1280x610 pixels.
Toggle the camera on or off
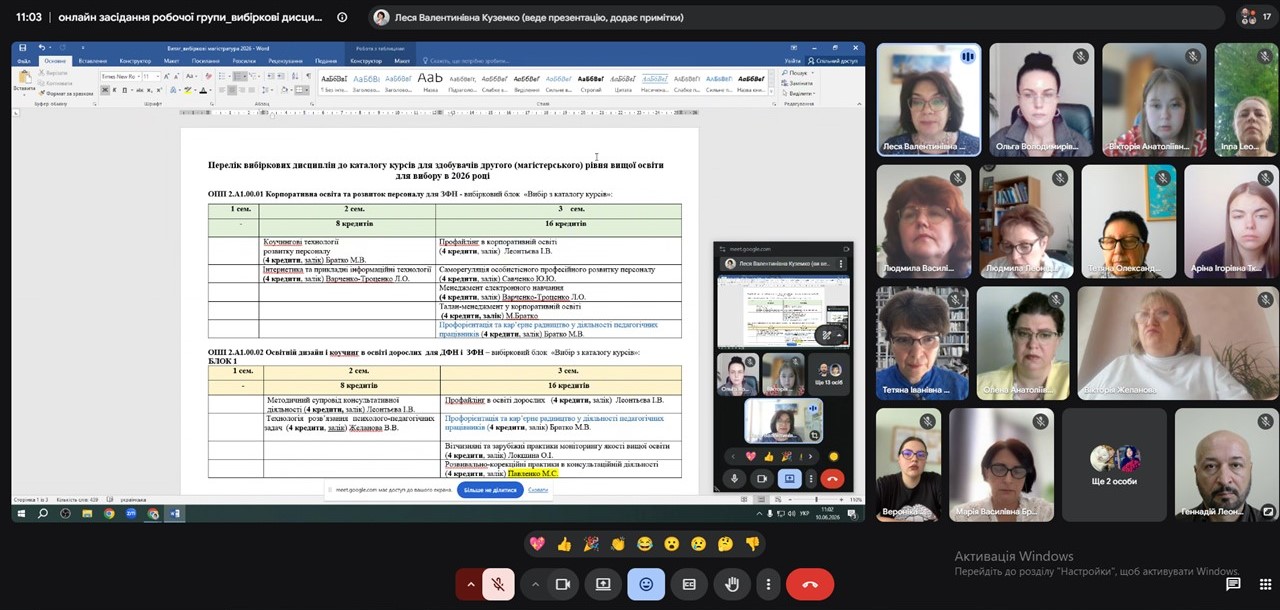click(x=562, y=584)
